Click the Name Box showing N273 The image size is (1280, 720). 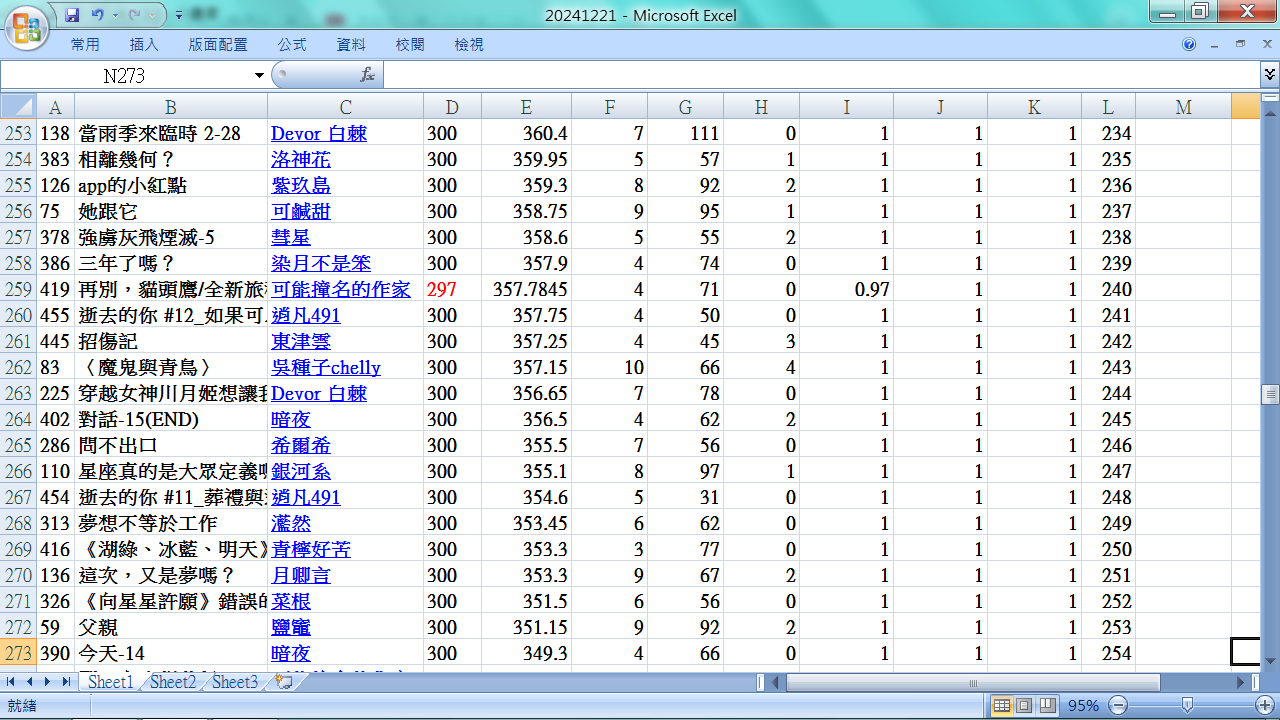pos(126,75)
